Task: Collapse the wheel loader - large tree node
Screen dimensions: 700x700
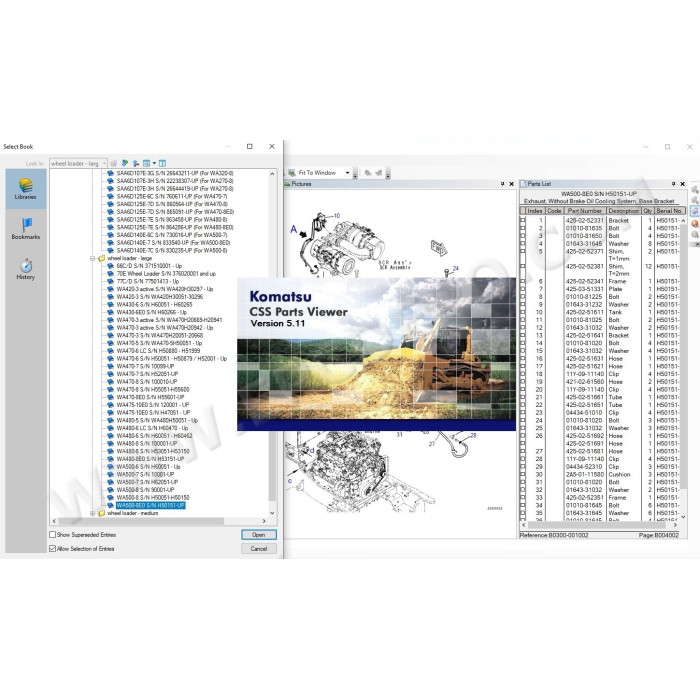Action: click(93, 258)
